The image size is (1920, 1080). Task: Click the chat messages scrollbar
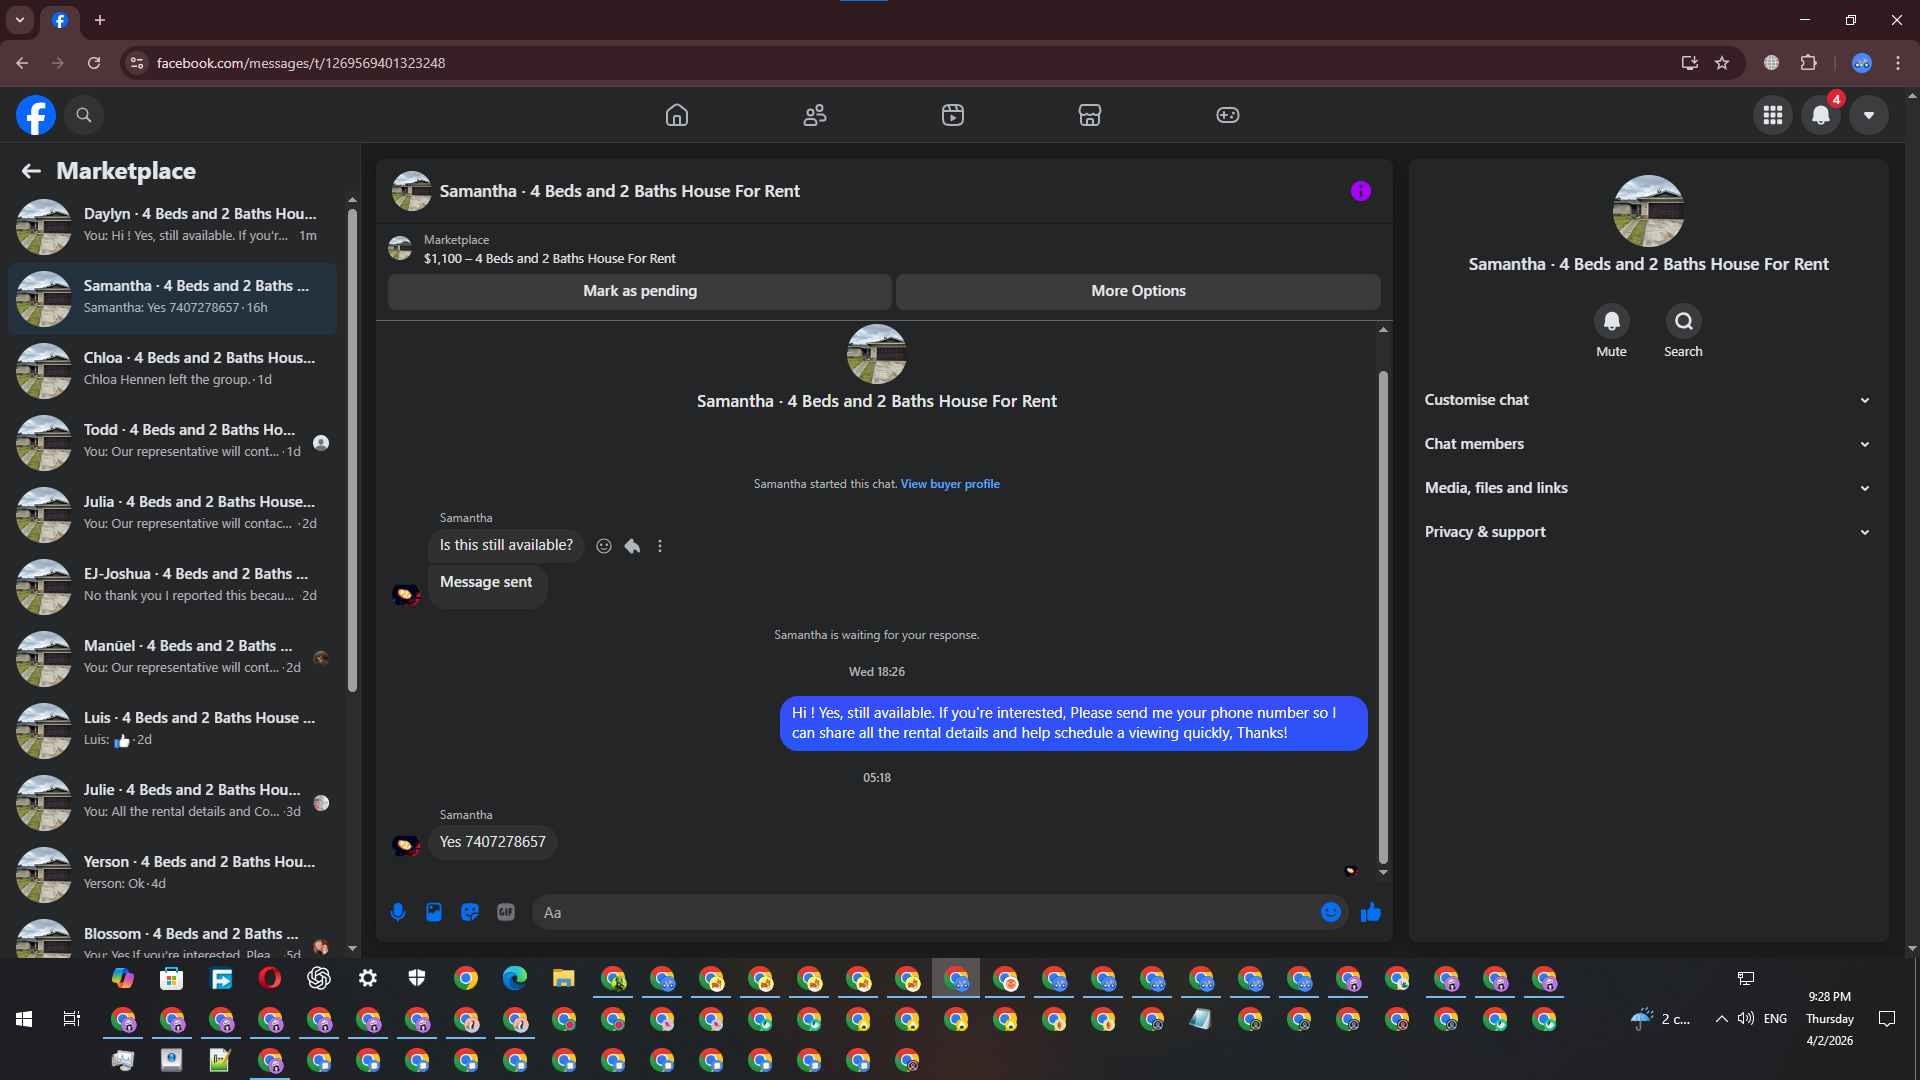[1383, 617]
